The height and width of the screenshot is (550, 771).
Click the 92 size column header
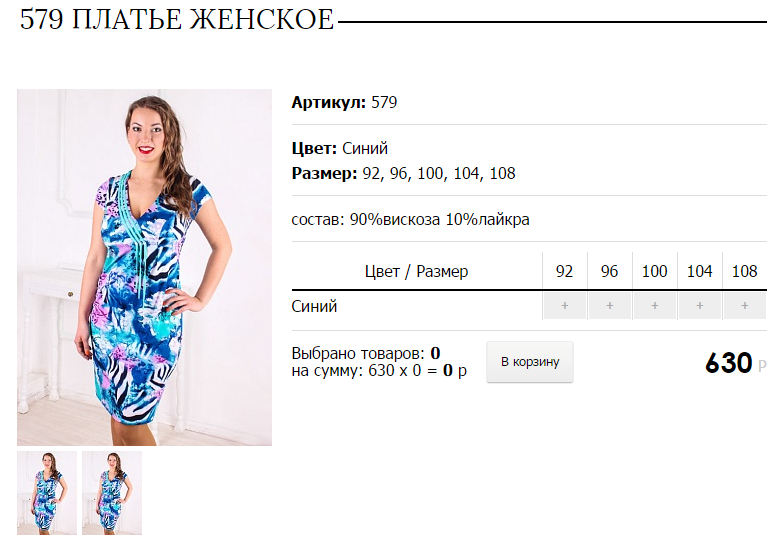coord(564,271)
